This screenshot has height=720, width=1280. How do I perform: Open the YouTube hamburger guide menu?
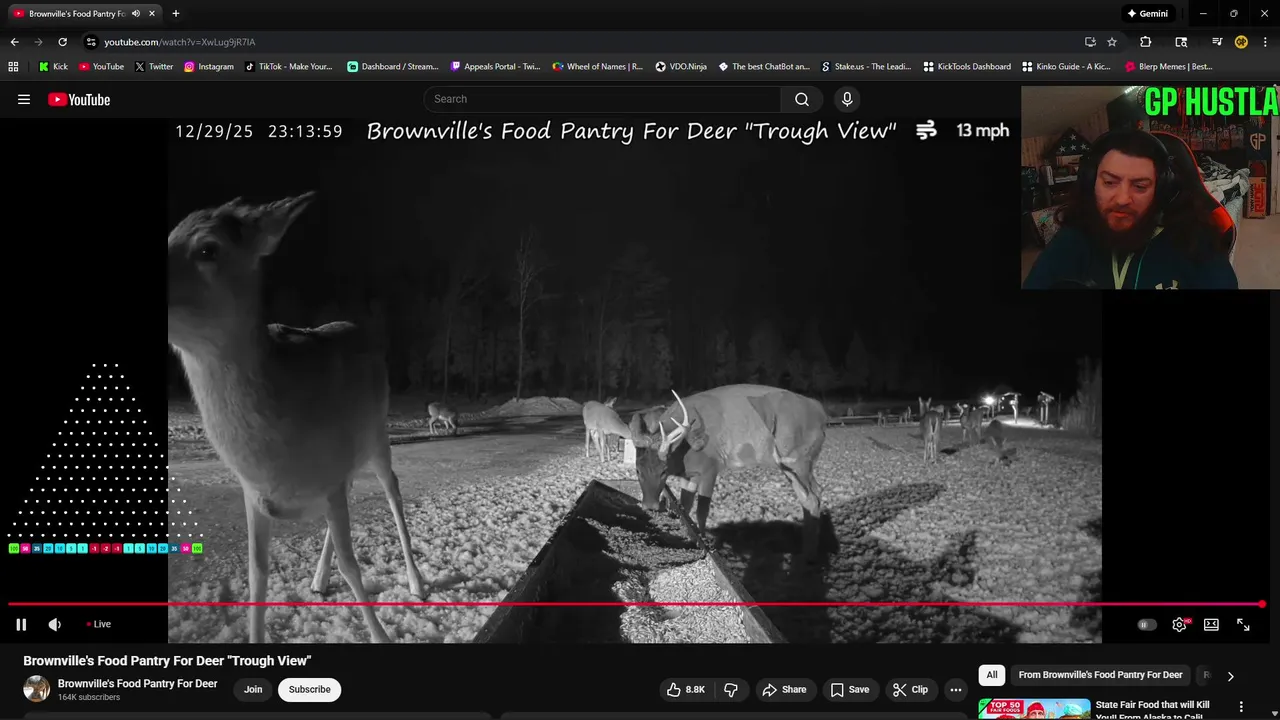click(24, 99)
